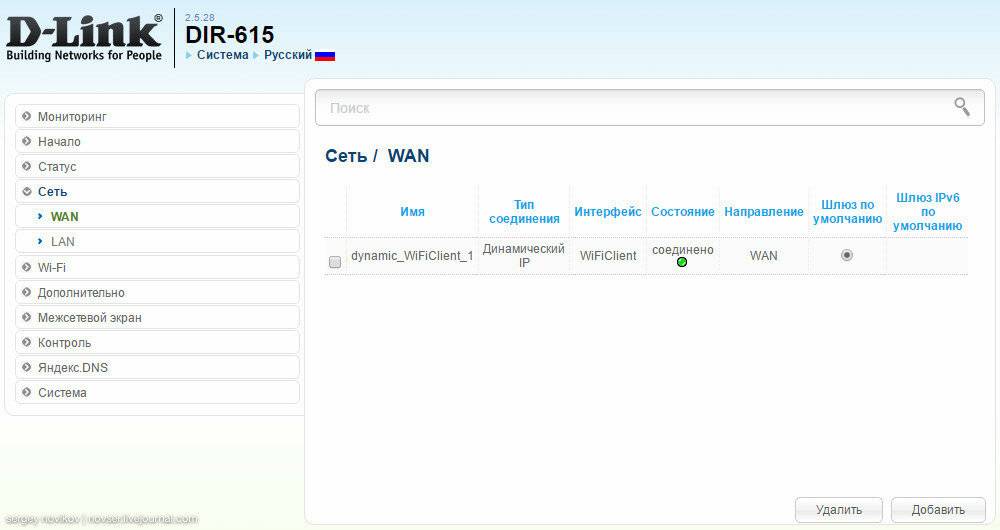This screenshot has width=1000, height=530.
Task: Click arrow icon before Система in header
Action: click(x=189, y=55)
